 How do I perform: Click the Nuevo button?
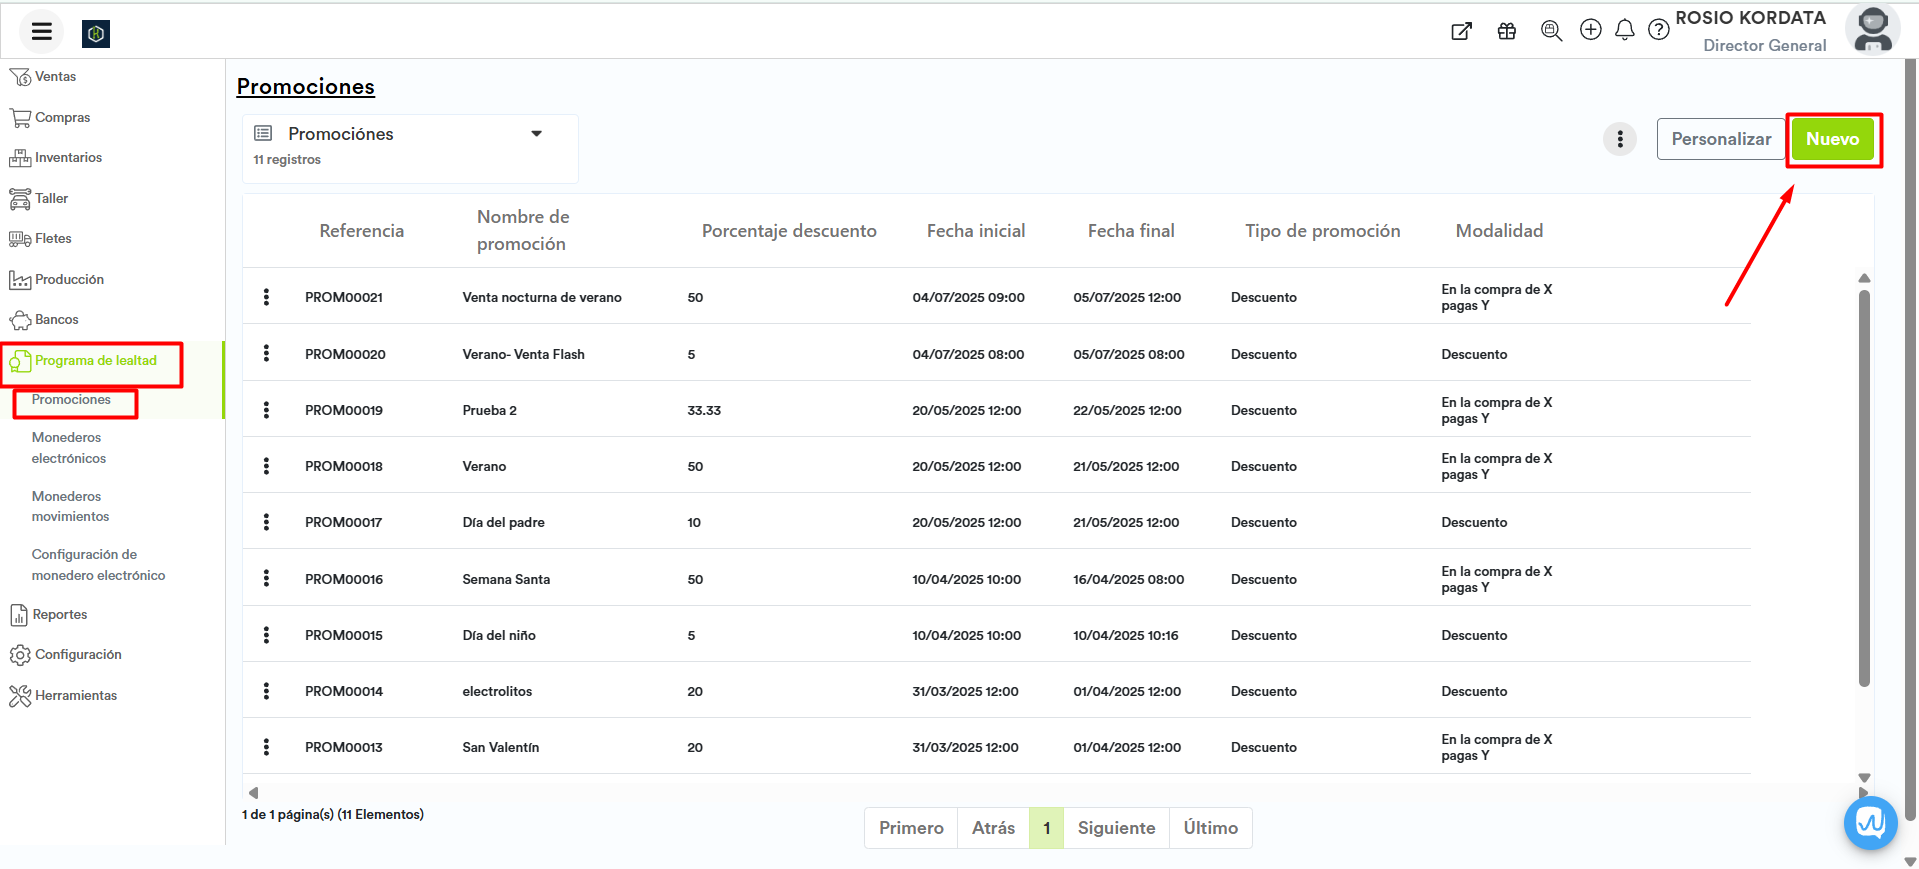(1831, 139)
